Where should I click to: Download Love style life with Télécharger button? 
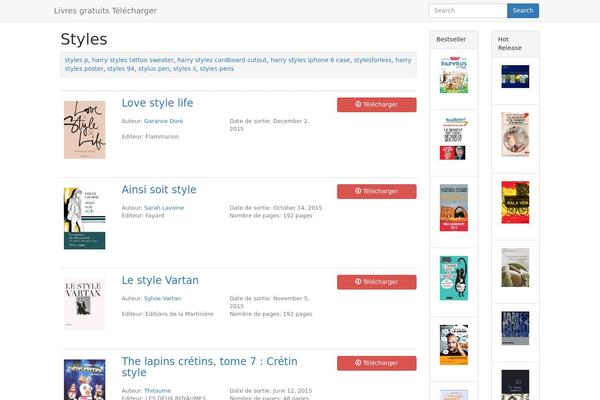377,105
